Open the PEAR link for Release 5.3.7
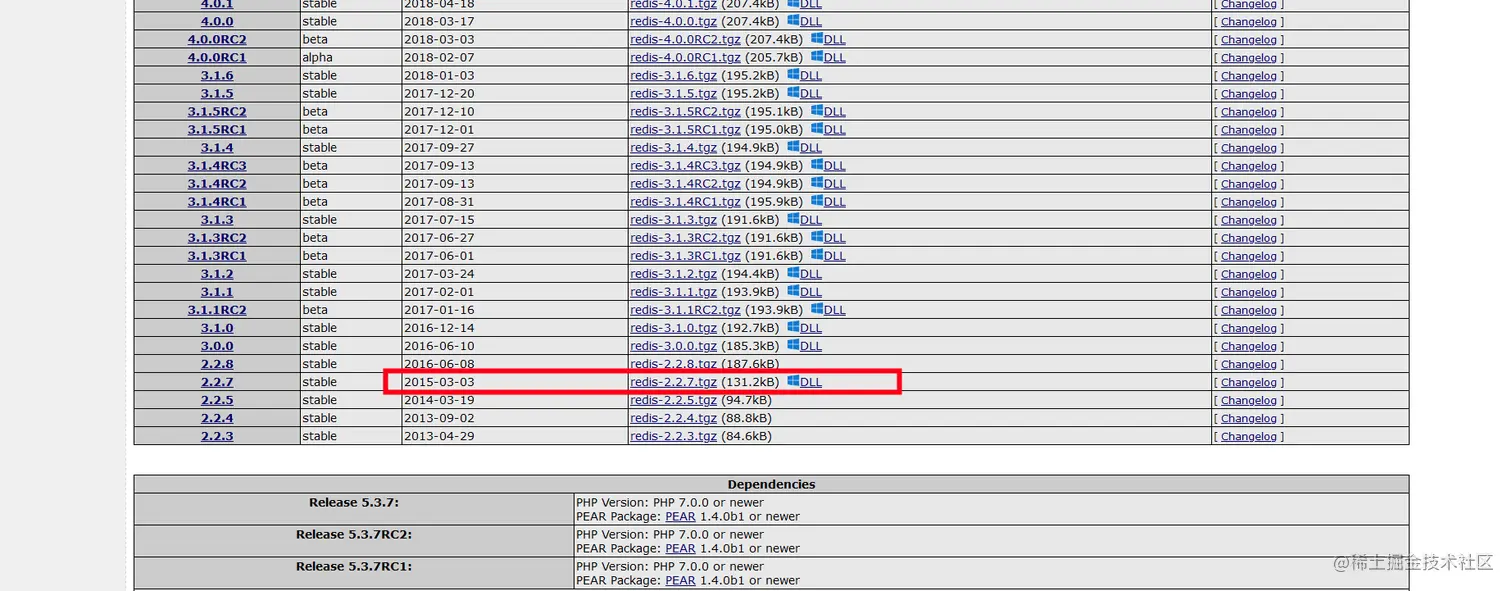The width and height of the screenshot is (1512, 591). [680, 517]
